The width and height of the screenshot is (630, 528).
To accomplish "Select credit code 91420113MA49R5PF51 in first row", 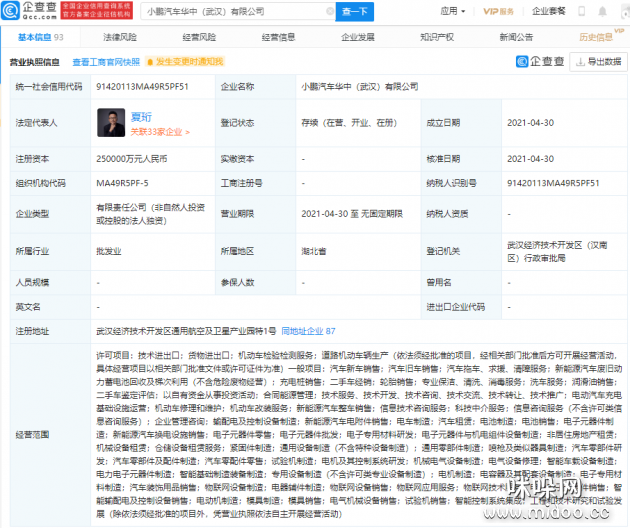I will (142, 87).
